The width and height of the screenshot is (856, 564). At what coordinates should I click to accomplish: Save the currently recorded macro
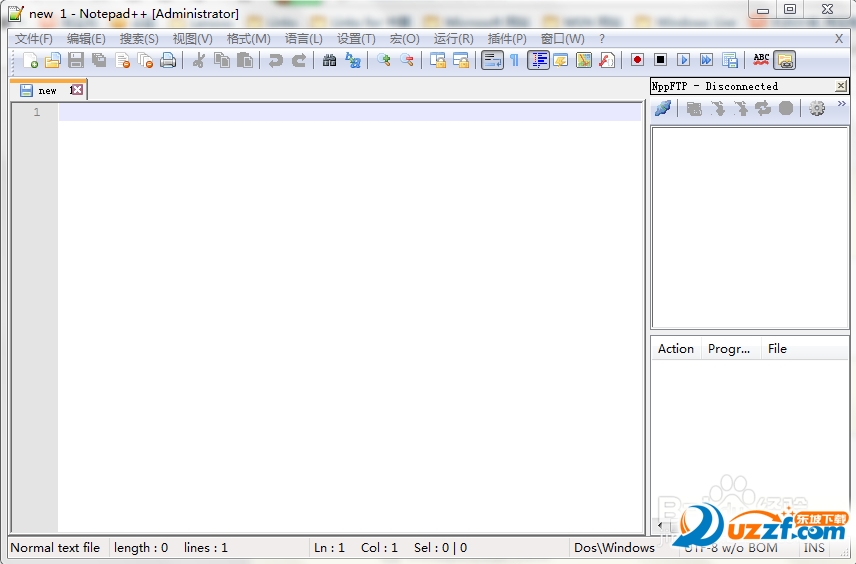click(x=729, y=60)
